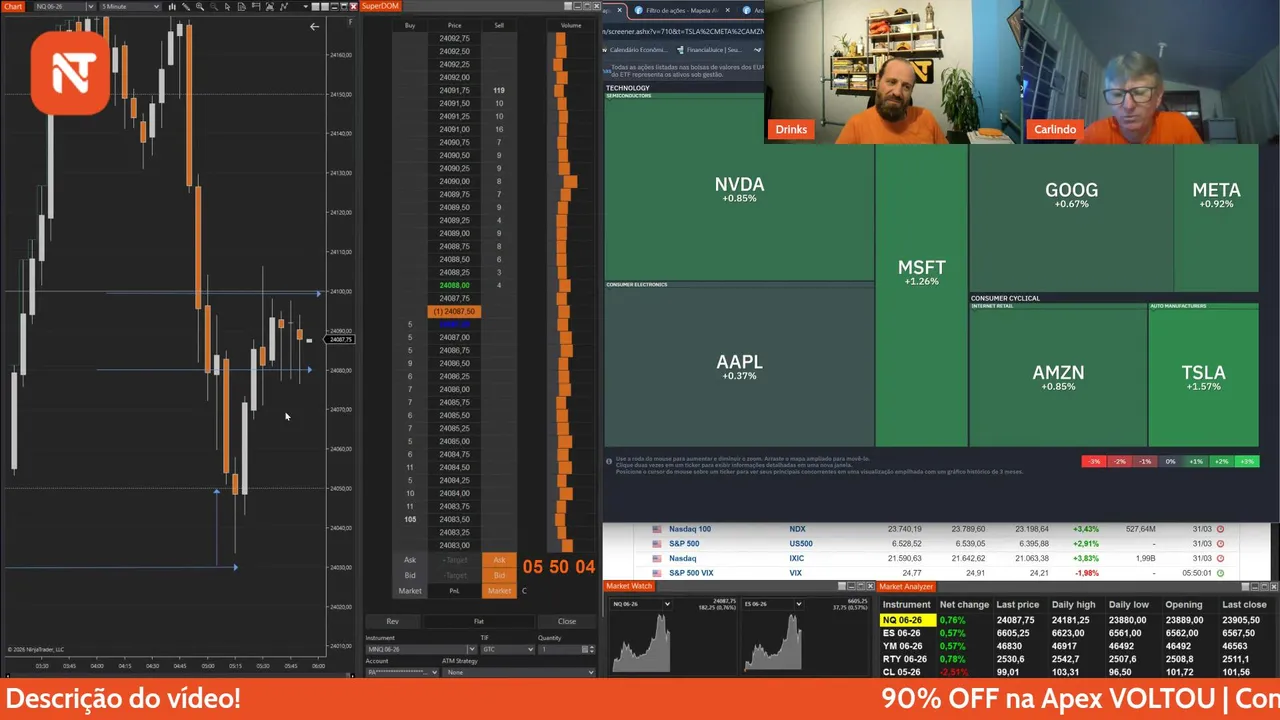Open the chart bar type icon

172,7
